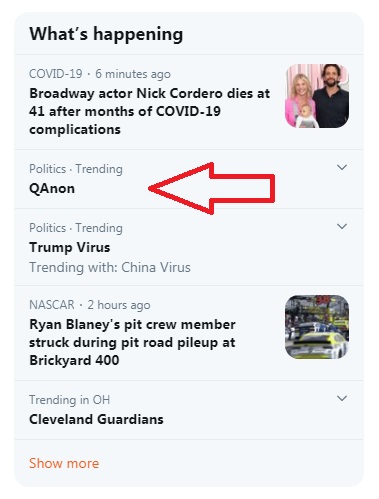Open the Nick Cordero family photo thumbnail
This screenshot has height=499, width=379.
[x=317, y=96]
